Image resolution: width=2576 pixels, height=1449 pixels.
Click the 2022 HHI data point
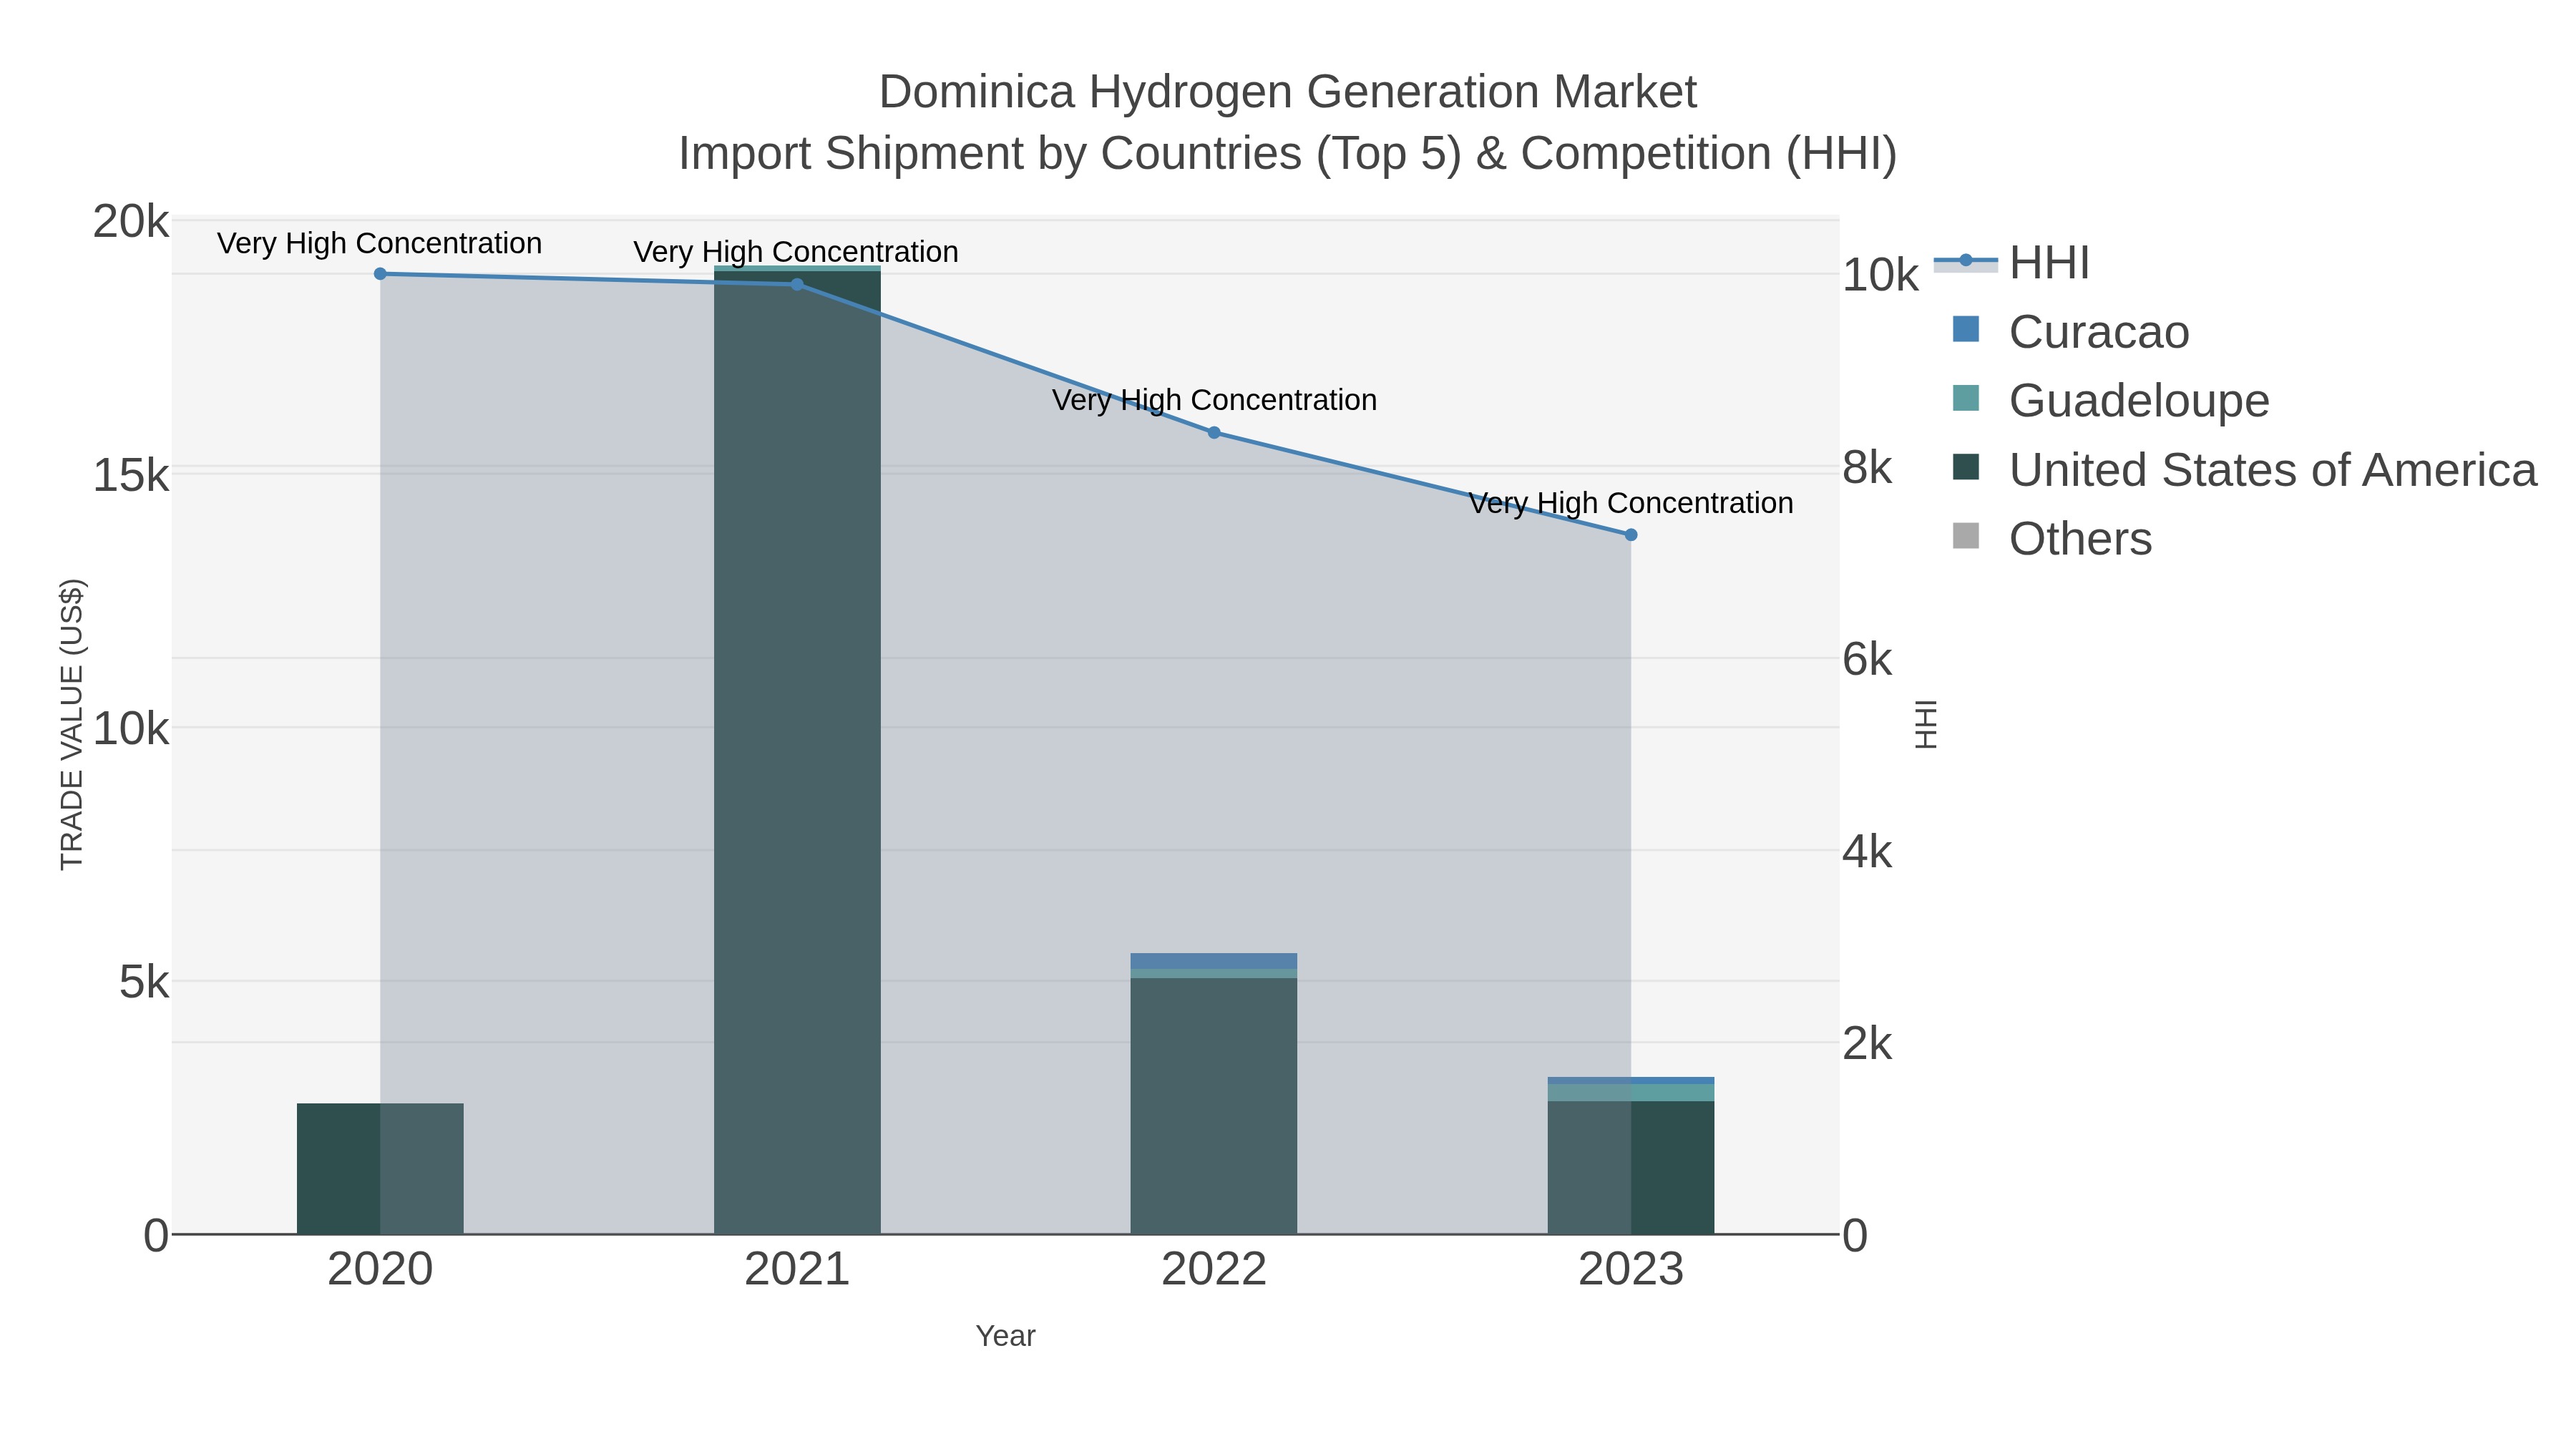pyautogui.click(x=1214, y=433)
